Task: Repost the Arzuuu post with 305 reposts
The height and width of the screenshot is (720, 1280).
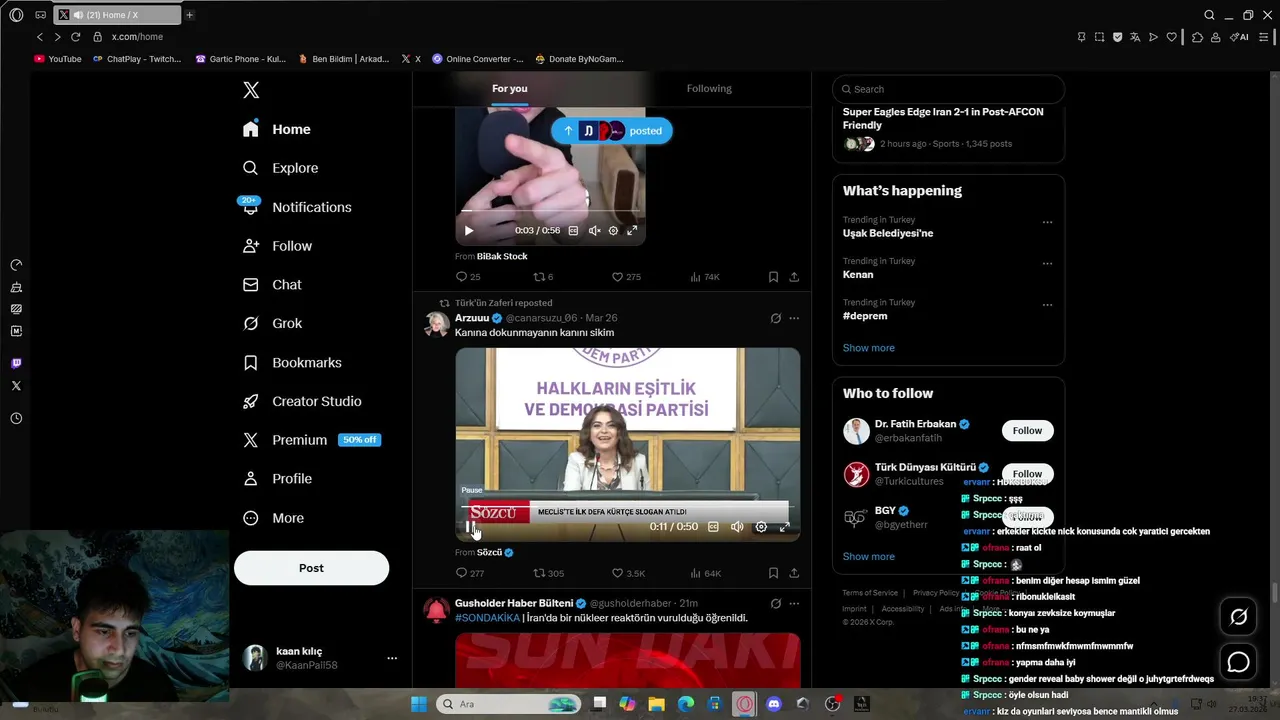Action: 548,573
